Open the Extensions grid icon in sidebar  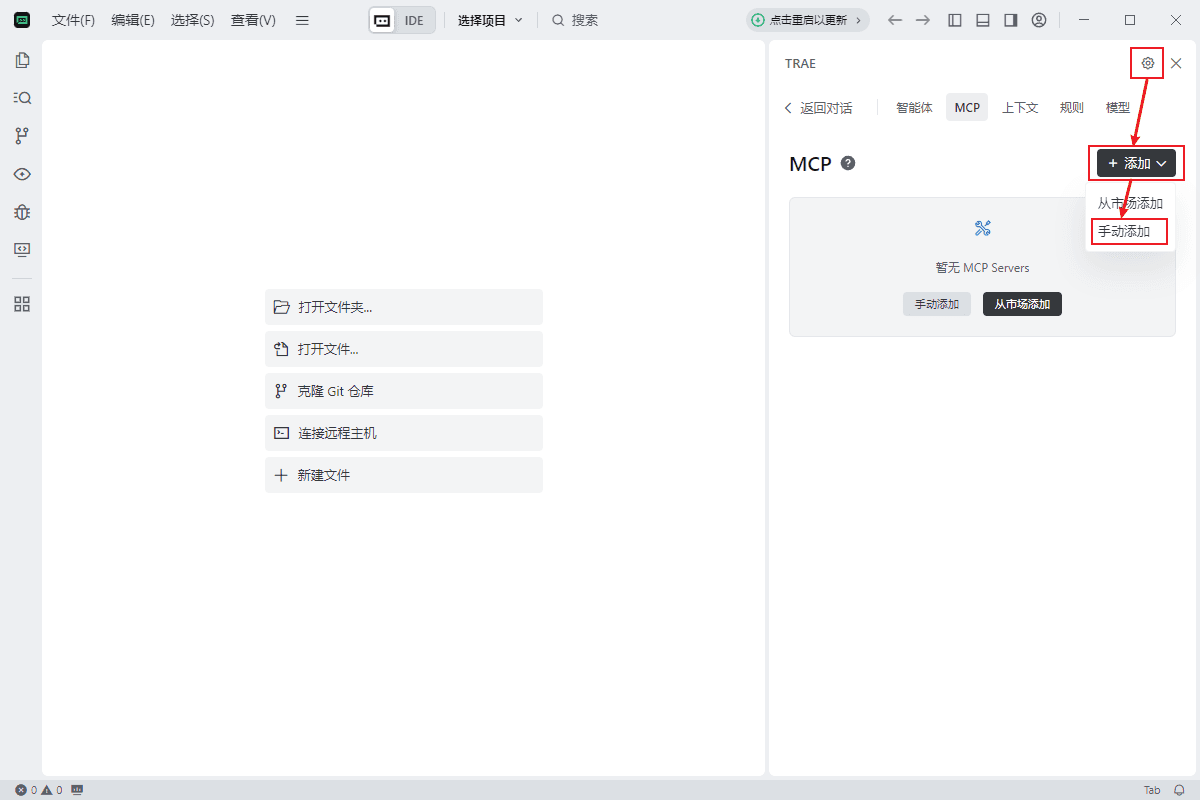[x=22, y=304]
